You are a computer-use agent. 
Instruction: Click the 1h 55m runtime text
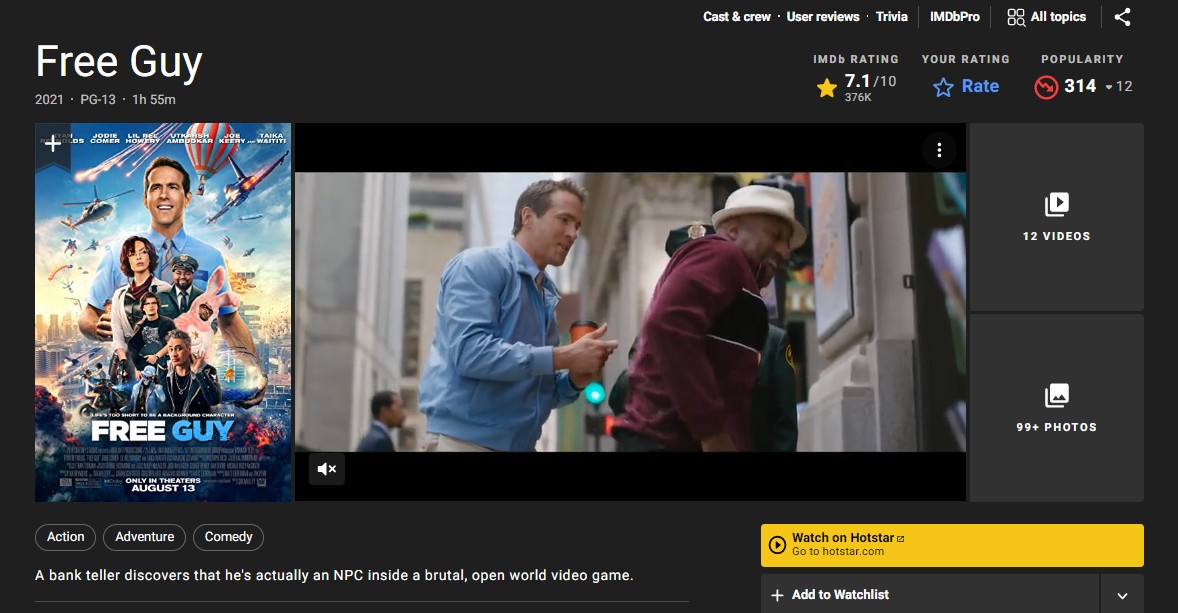pos(154,99)
